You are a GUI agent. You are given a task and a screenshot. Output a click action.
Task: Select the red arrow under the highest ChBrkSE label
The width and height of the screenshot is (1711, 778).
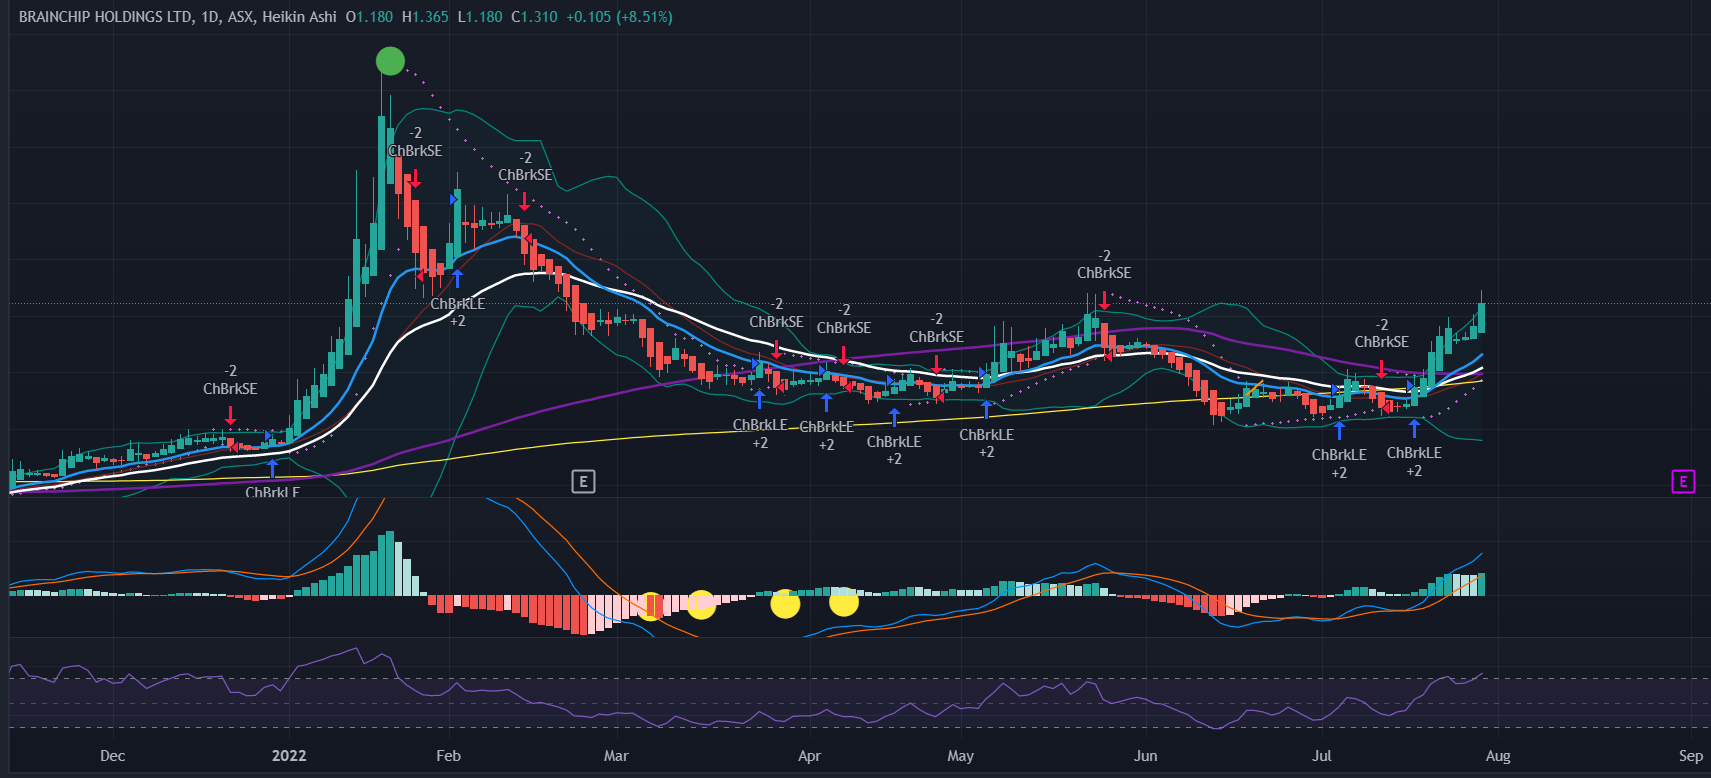coord(415,179)
